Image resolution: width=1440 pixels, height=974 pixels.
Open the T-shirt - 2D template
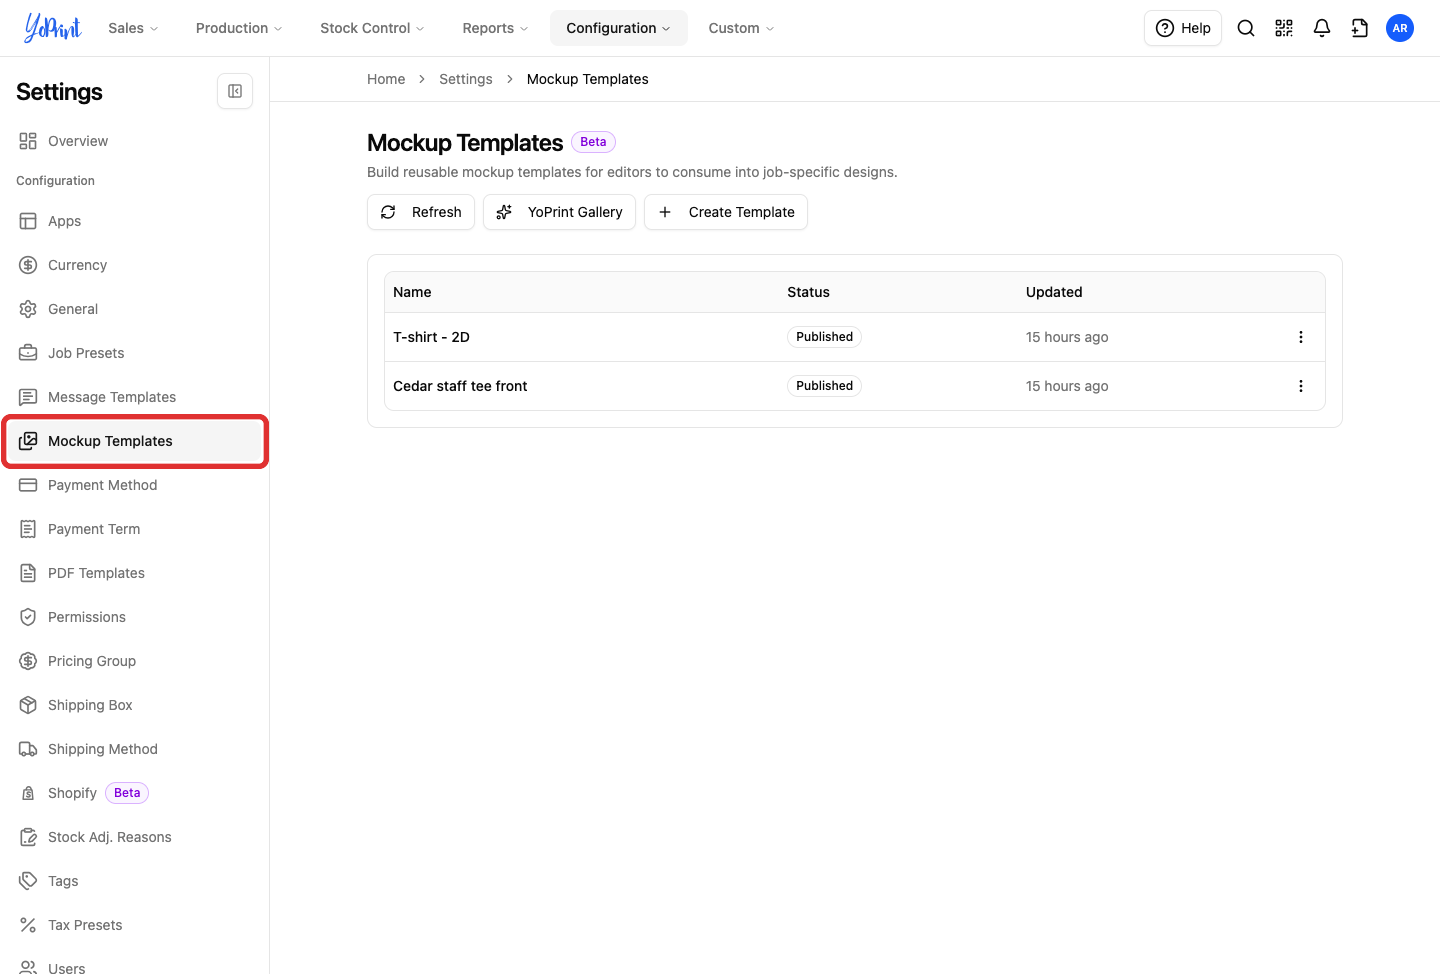point(431,337)
